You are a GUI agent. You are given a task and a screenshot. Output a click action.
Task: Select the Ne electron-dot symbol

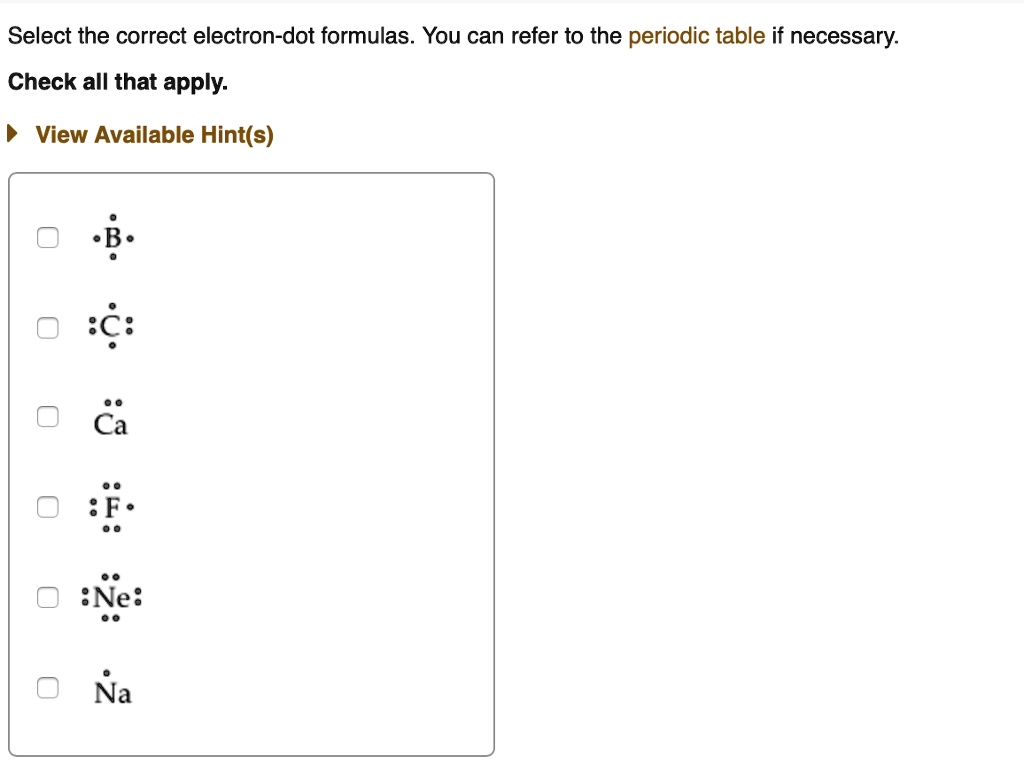click(x=112, y=597)
